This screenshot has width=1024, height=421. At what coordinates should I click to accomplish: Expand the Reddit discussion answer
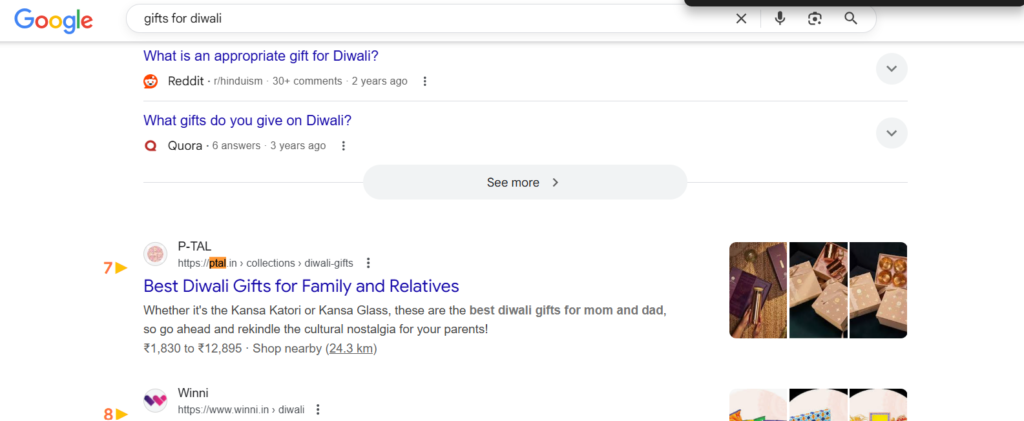click(891, 68)
